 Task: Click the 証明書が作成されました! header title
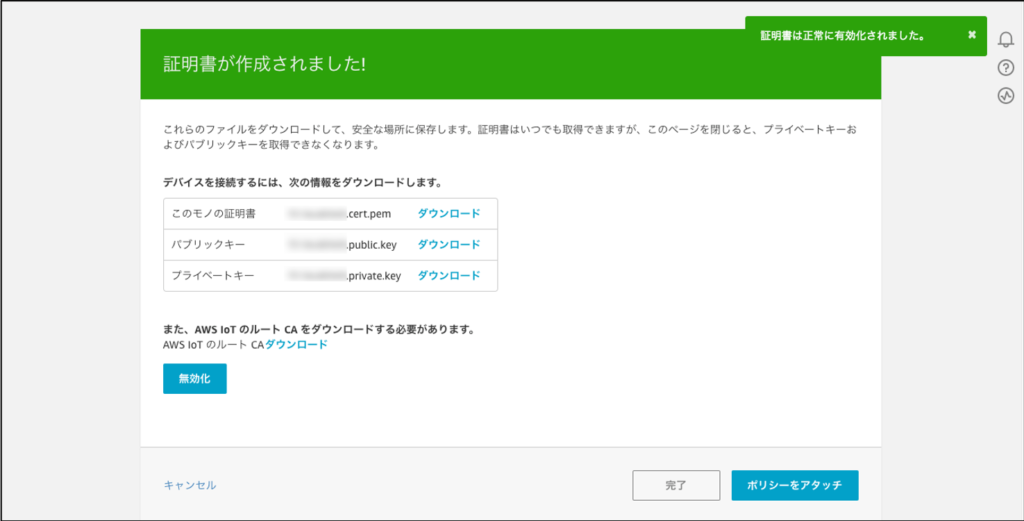[x=264, y=64]
